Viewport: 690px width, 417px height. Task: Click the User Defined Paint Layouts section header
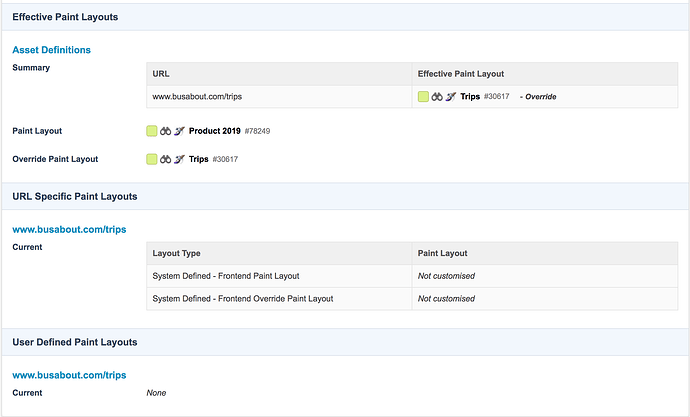(x=74, y=342)
